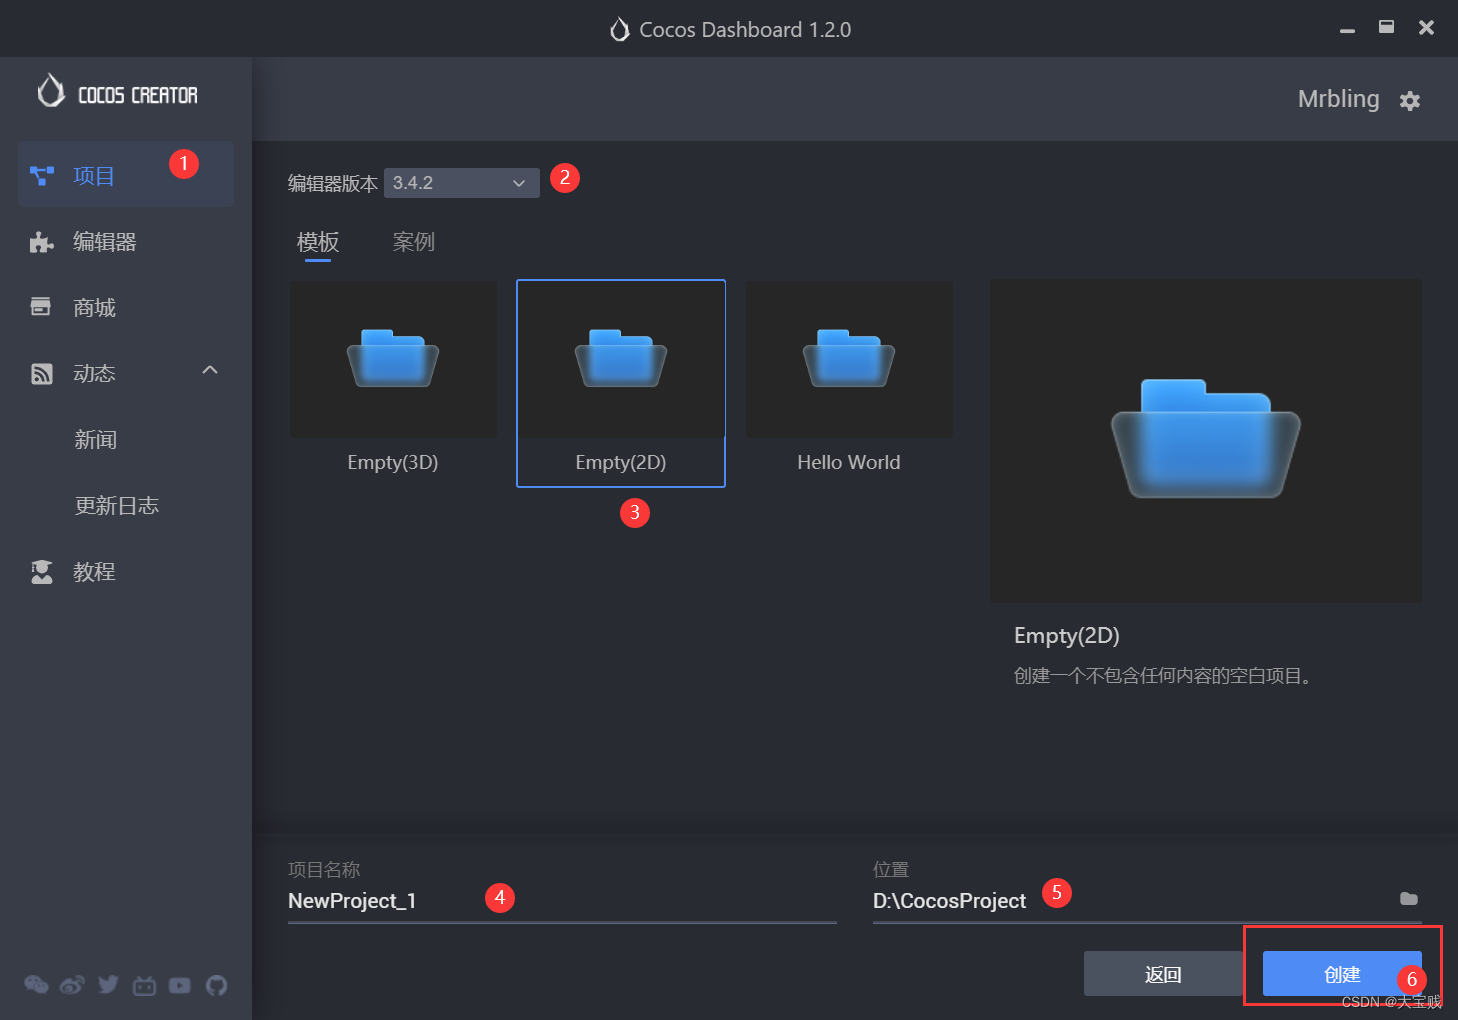1458x1020 pixels.
Task: Go to 商城 store in sidebar
Action: [x=94, y=308]
